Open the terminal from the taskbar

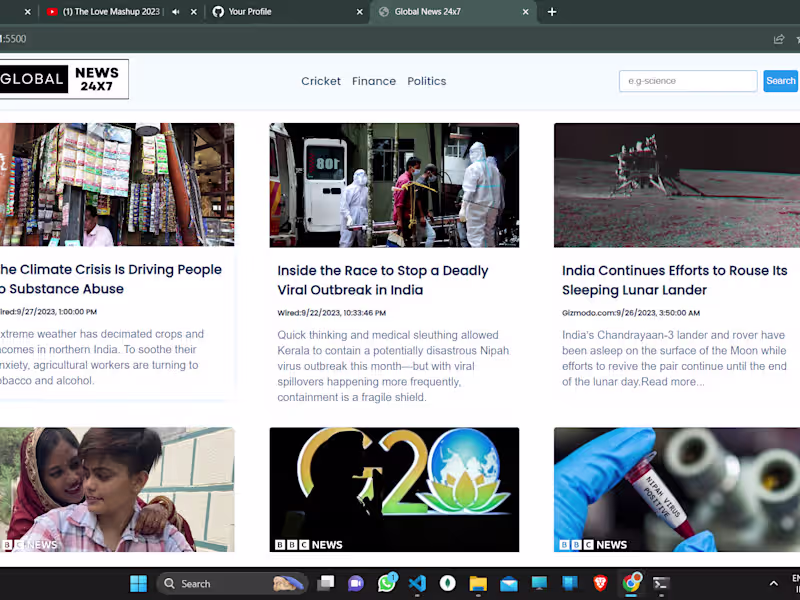661,583
